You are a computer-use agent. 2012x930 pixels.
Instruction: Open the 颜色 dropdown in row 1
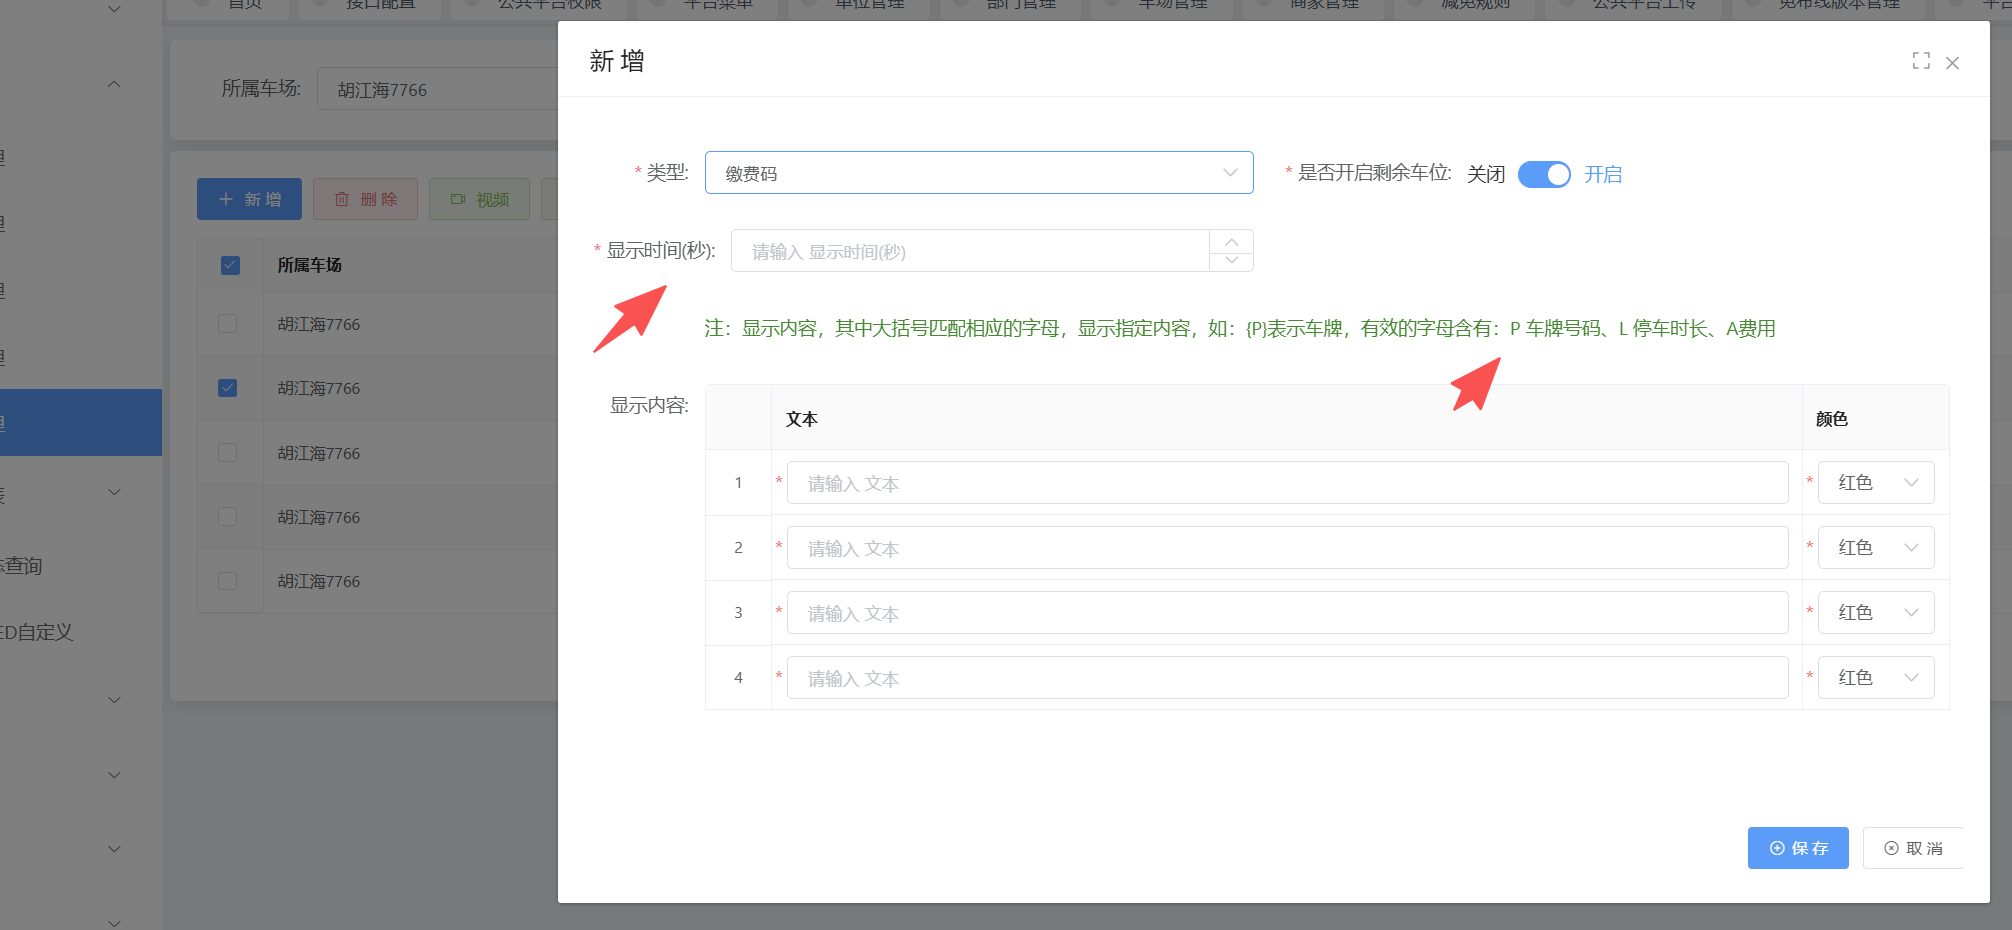[x=1876, y=483]
